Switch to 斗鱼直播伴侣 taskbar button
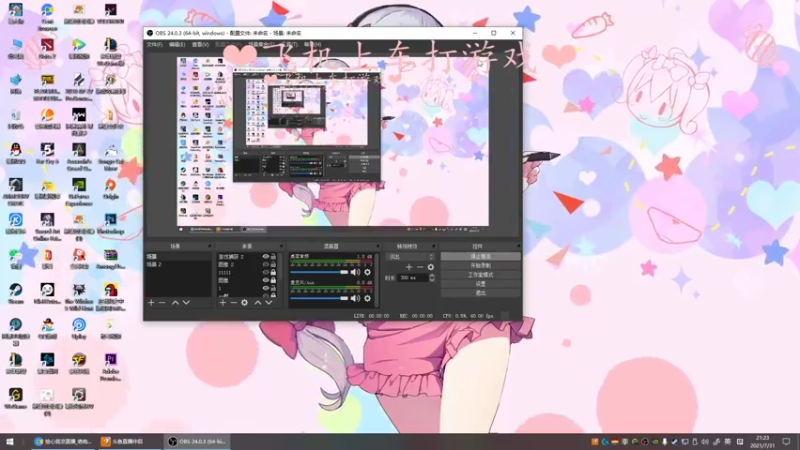 pyautogui.click(x=128, y=441)
